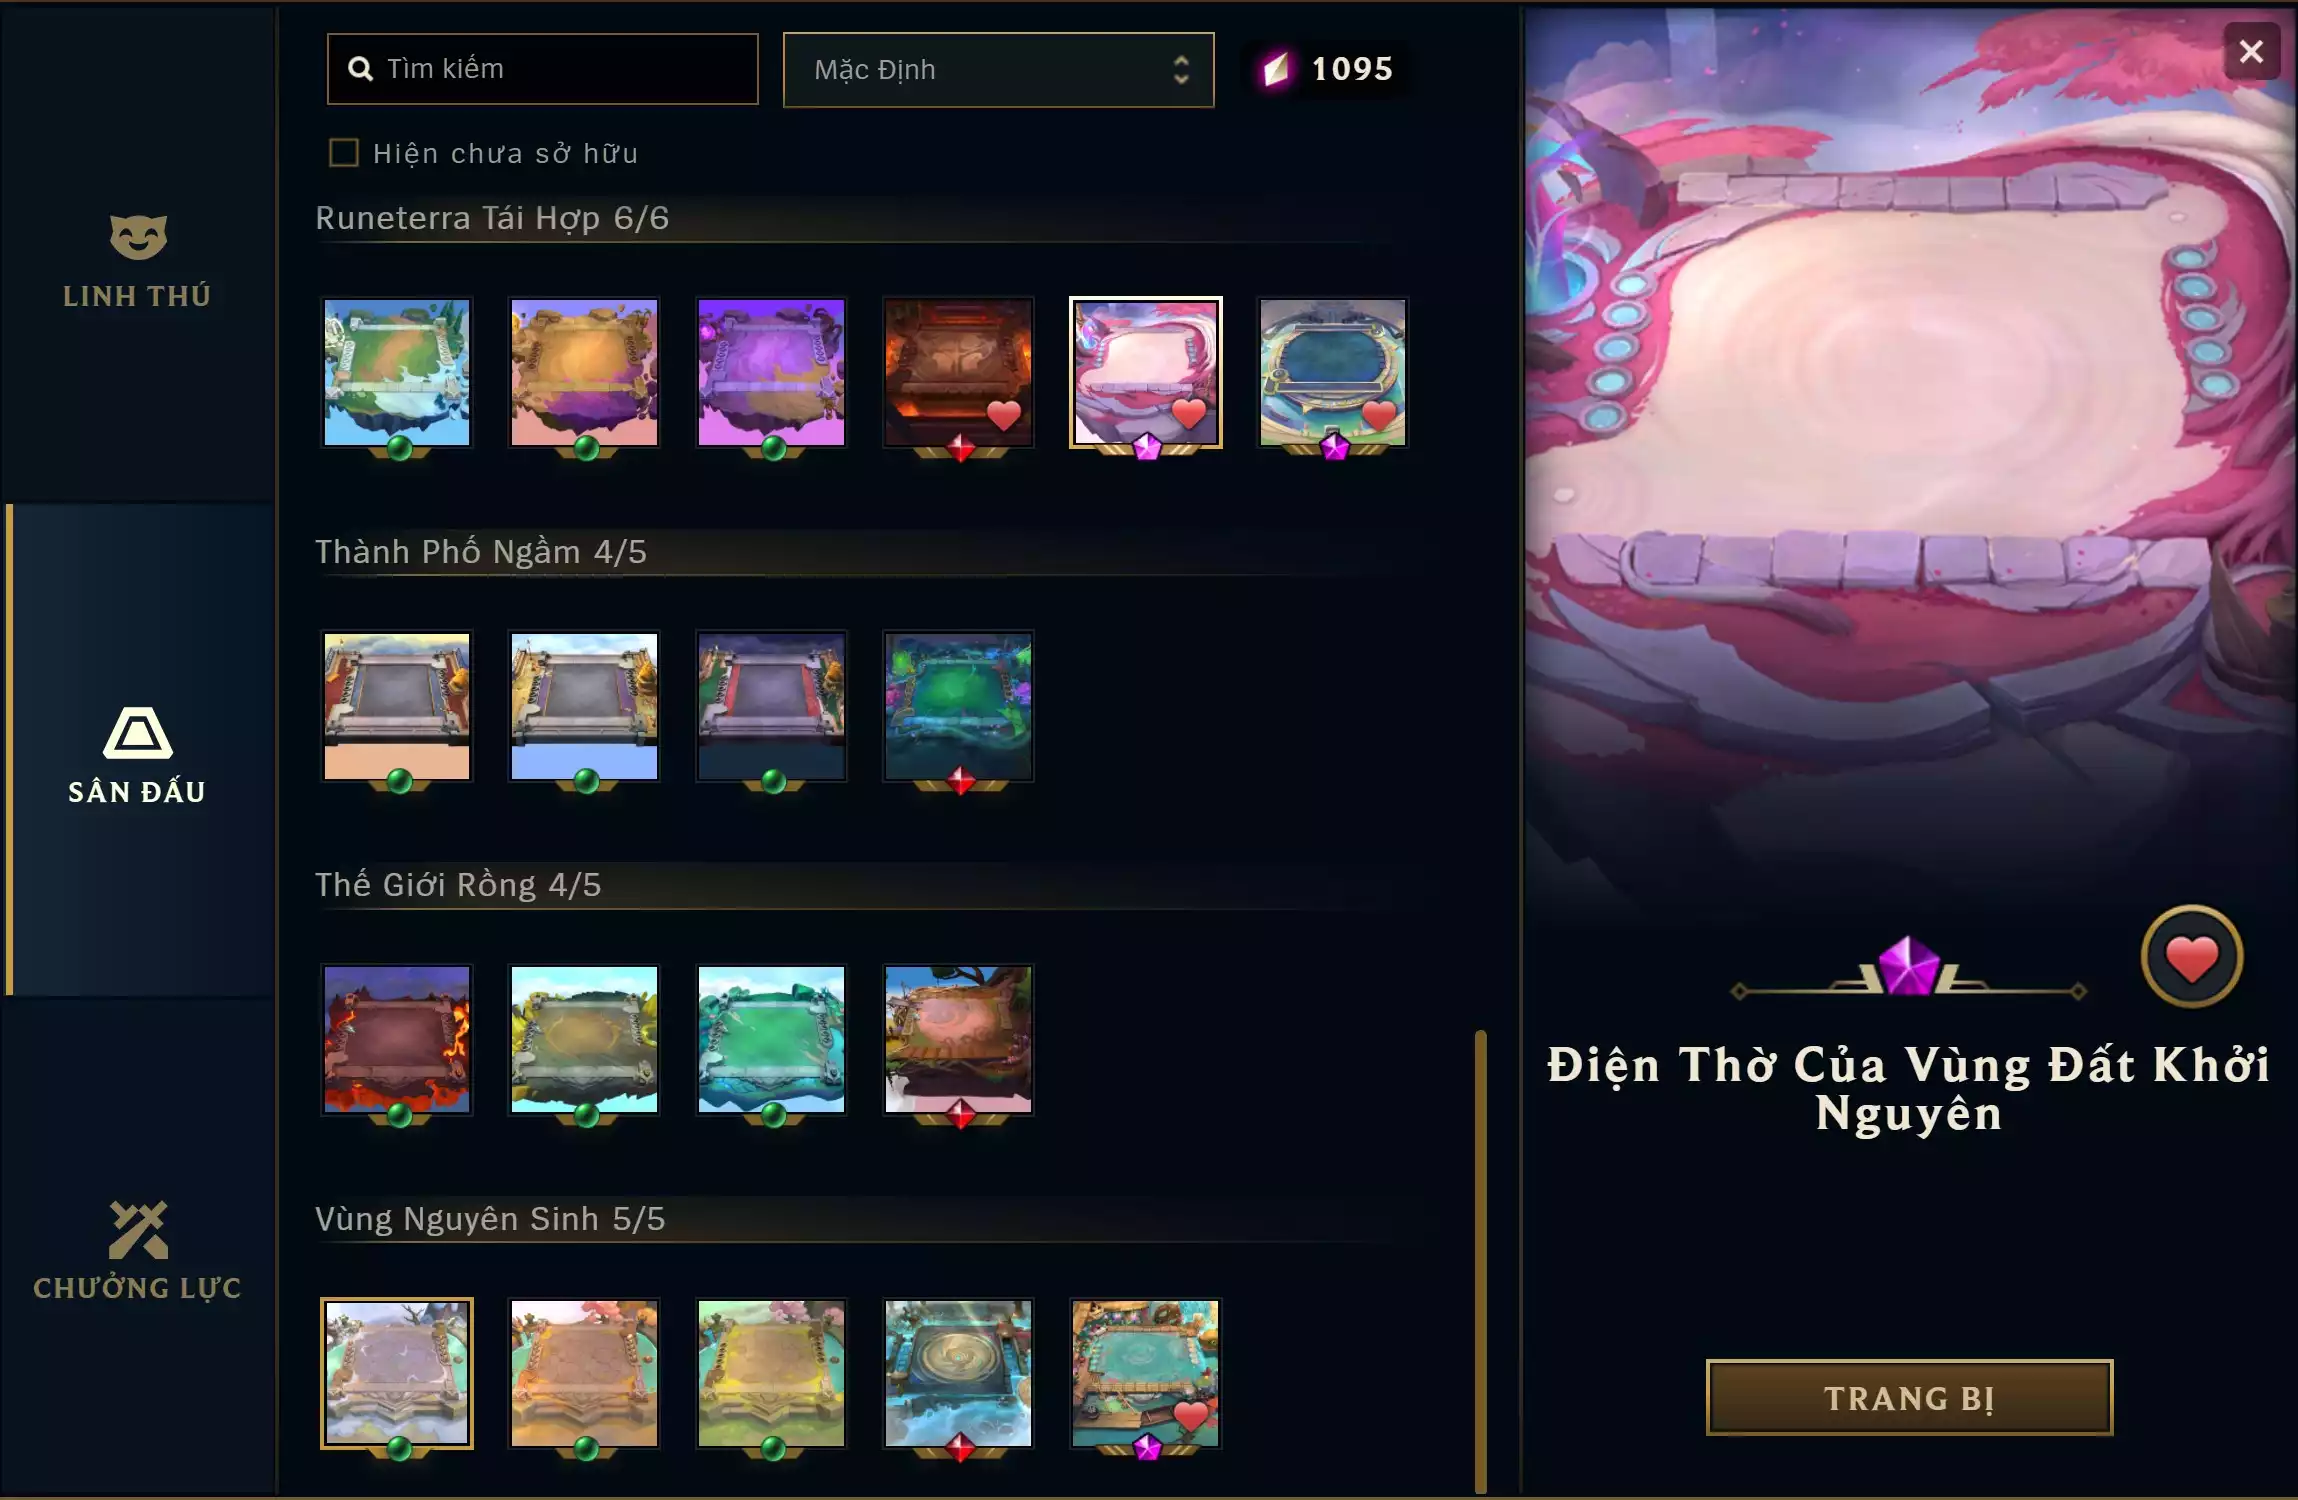Open the Linh Thú cat icon tab
Viewport: 2298px width, 1500px height.
138,260
